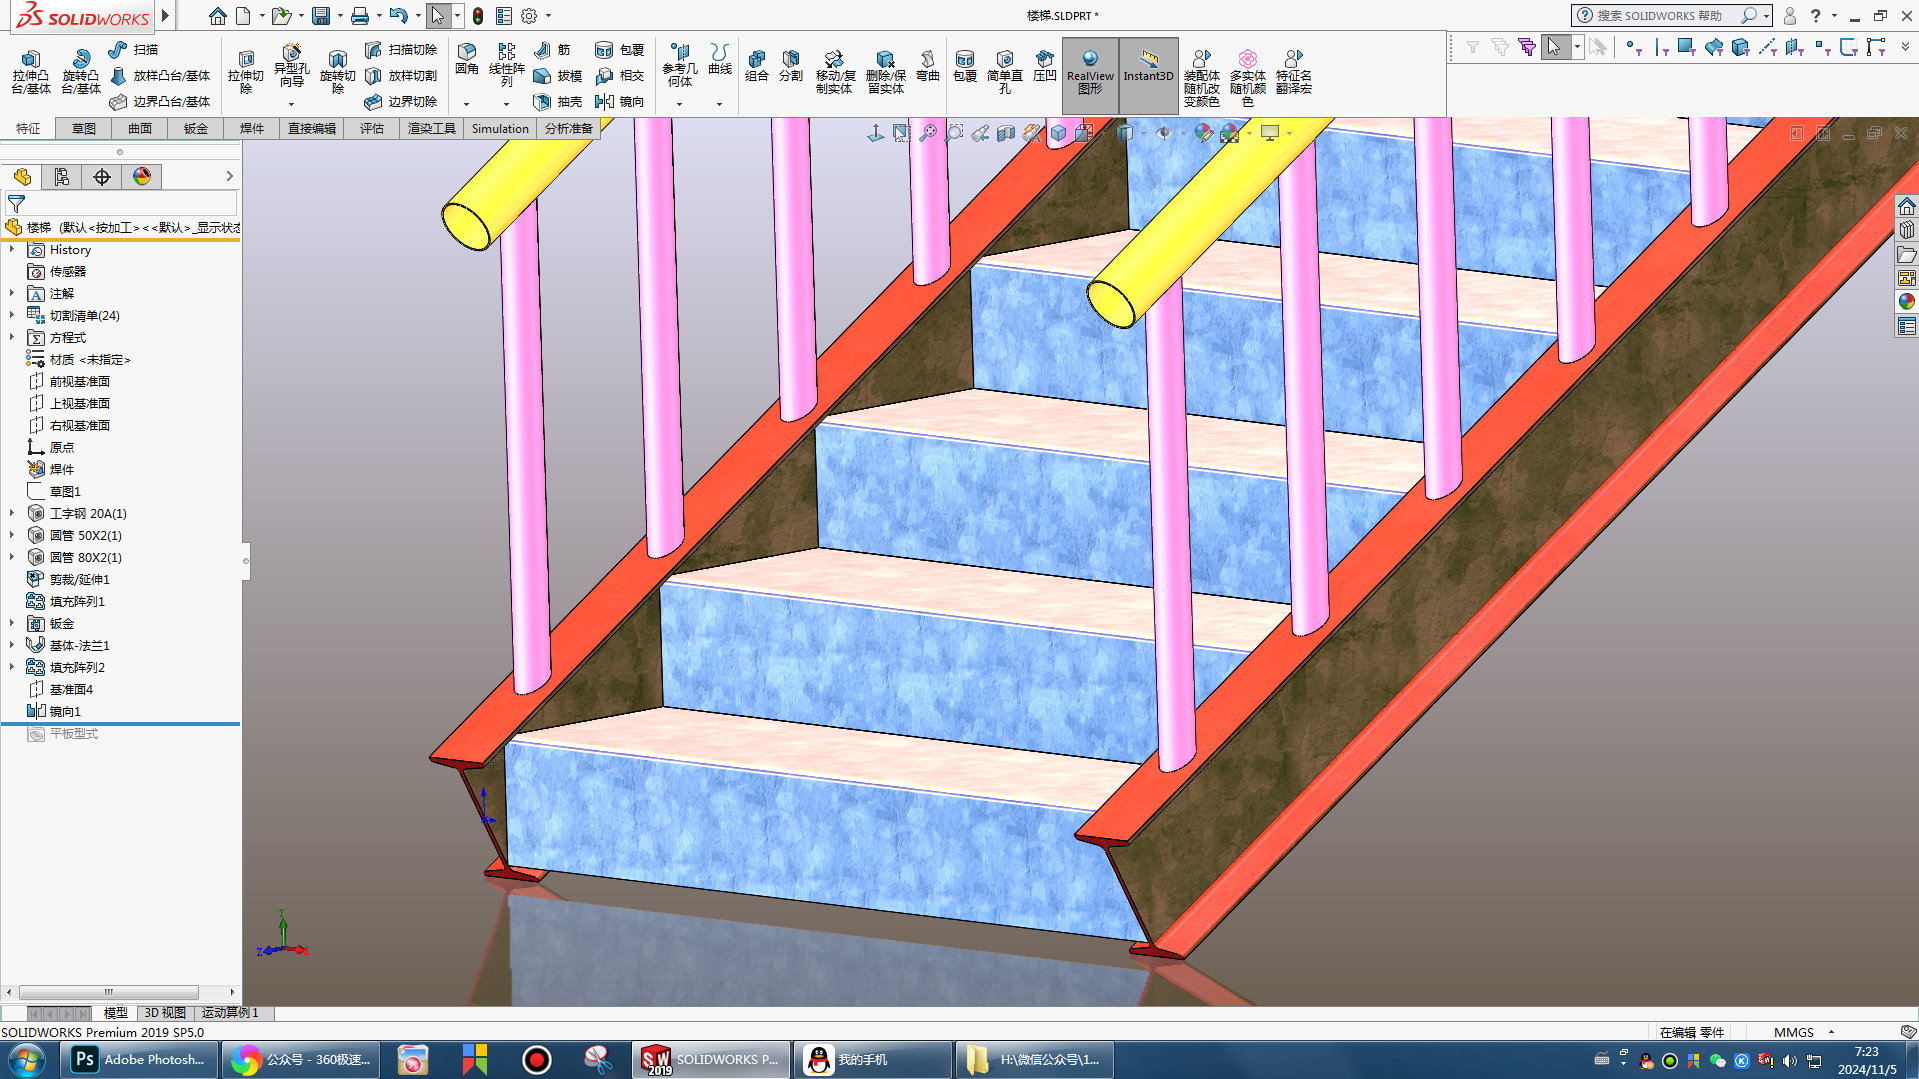Toggle the Filter Axes selection filter
Screen dimensions: 1919x1079
pyautogui.click(x=1767, y=47)
